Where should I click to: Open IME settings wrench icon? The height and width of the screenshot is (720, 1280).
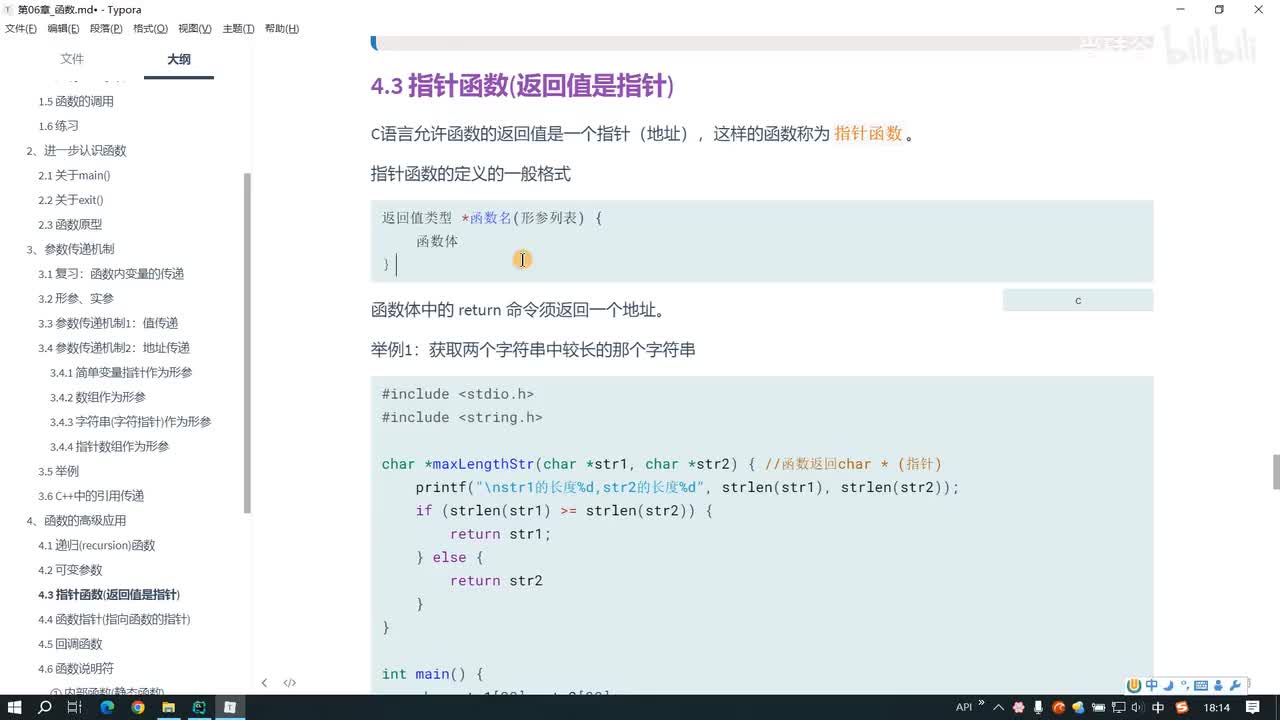coord(1234,685)
